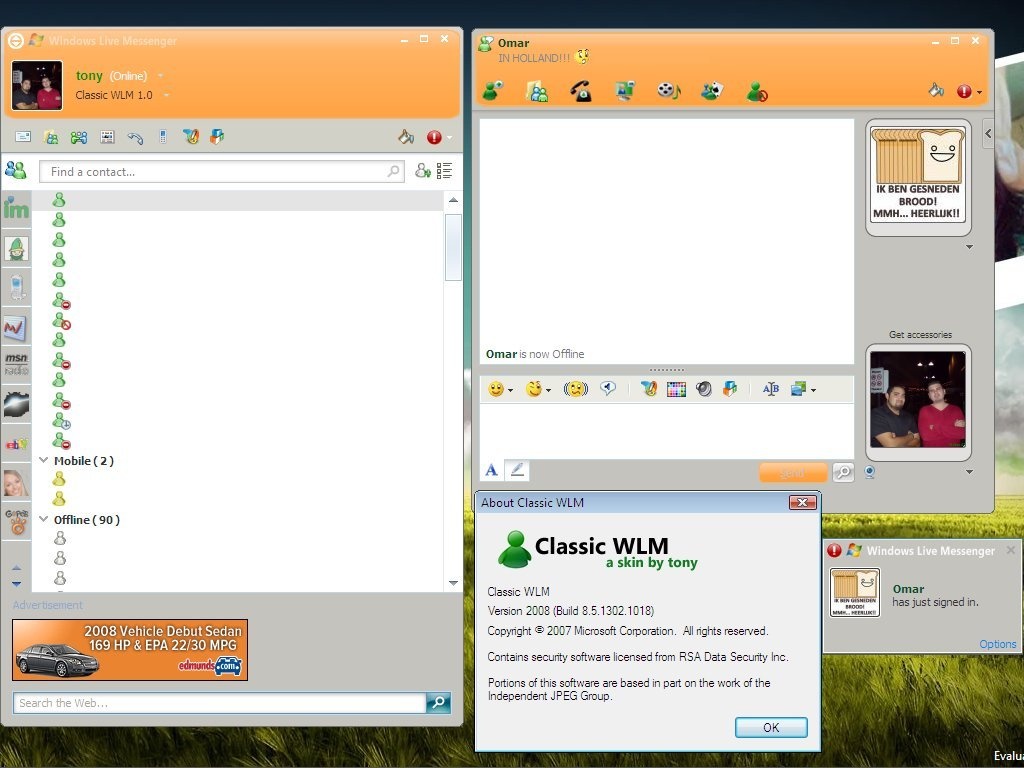Open tony's online status dropdown arrow
1024x768 pixels.
(x=161, y=76)
